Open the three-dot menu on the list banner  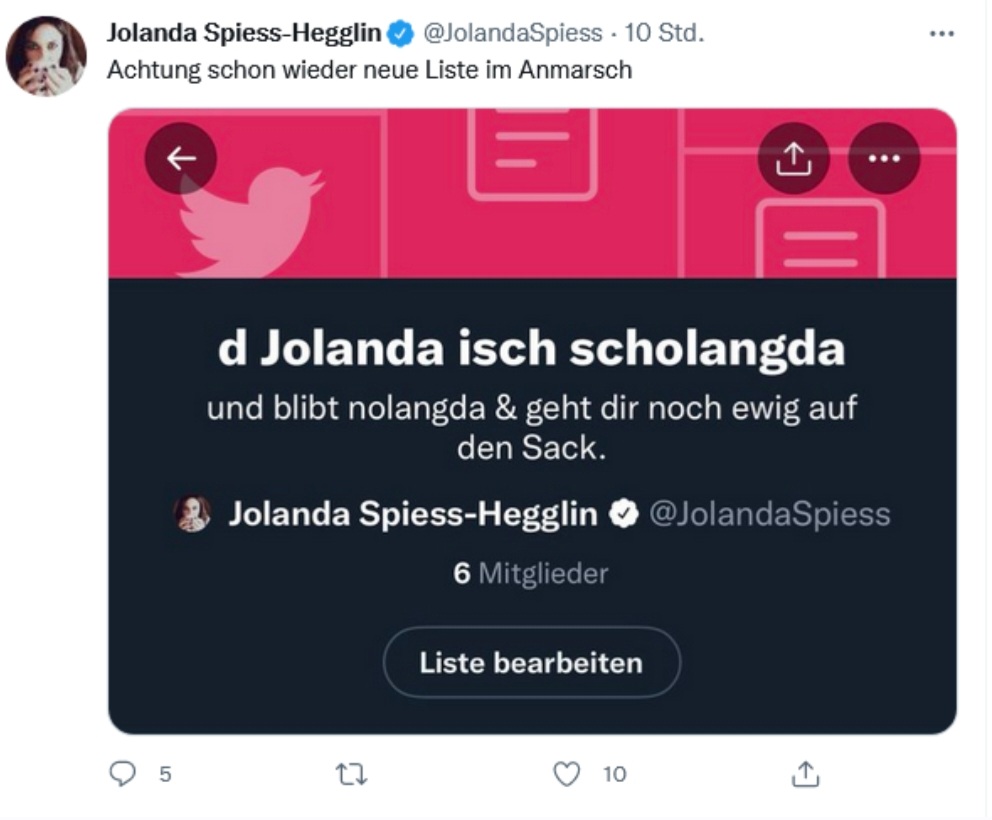click(x=884, y=158)
